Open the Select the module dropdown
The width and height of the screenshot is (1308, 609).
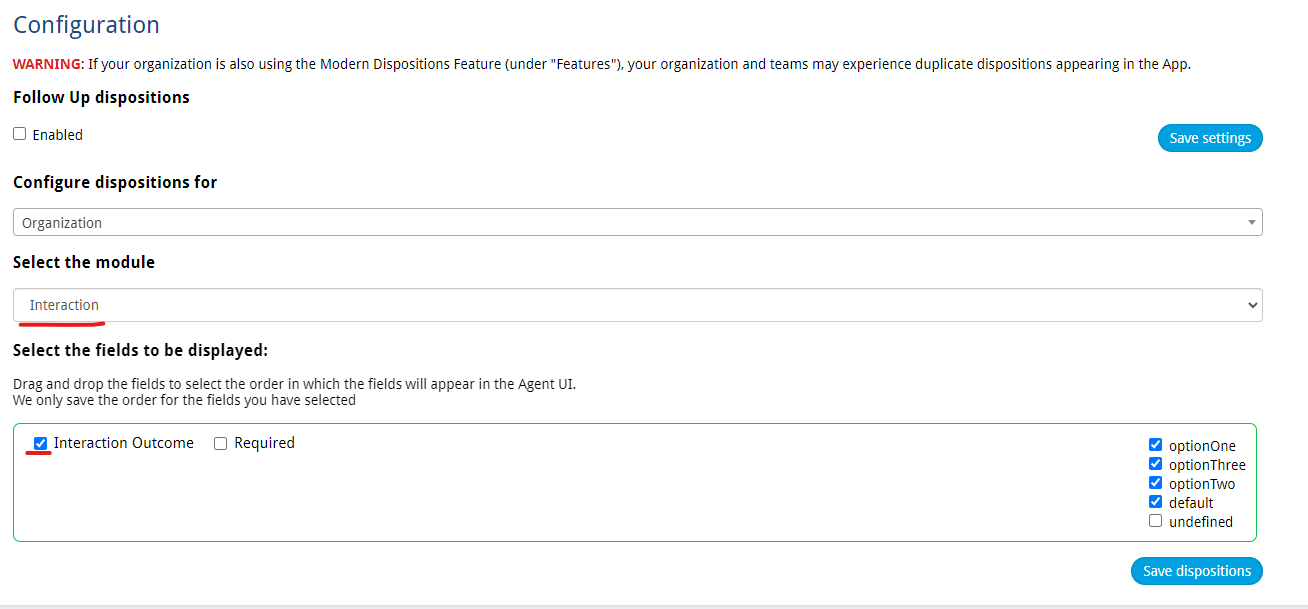[x=637, y=304]
